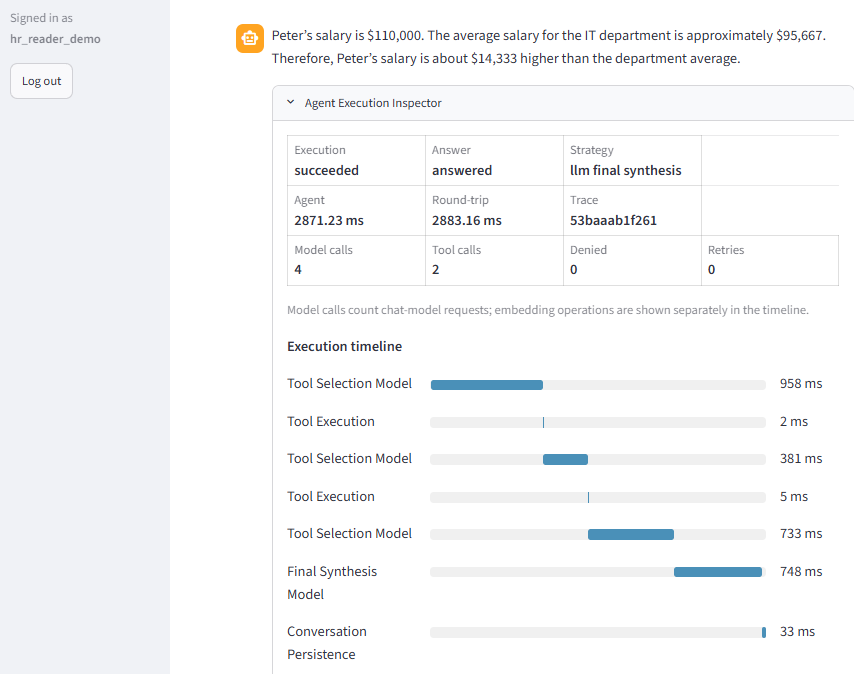The height and width of the screenshot is (674, 854).
Task: Click the orange assistant robot avatar icon
Action: click(250, 39)
